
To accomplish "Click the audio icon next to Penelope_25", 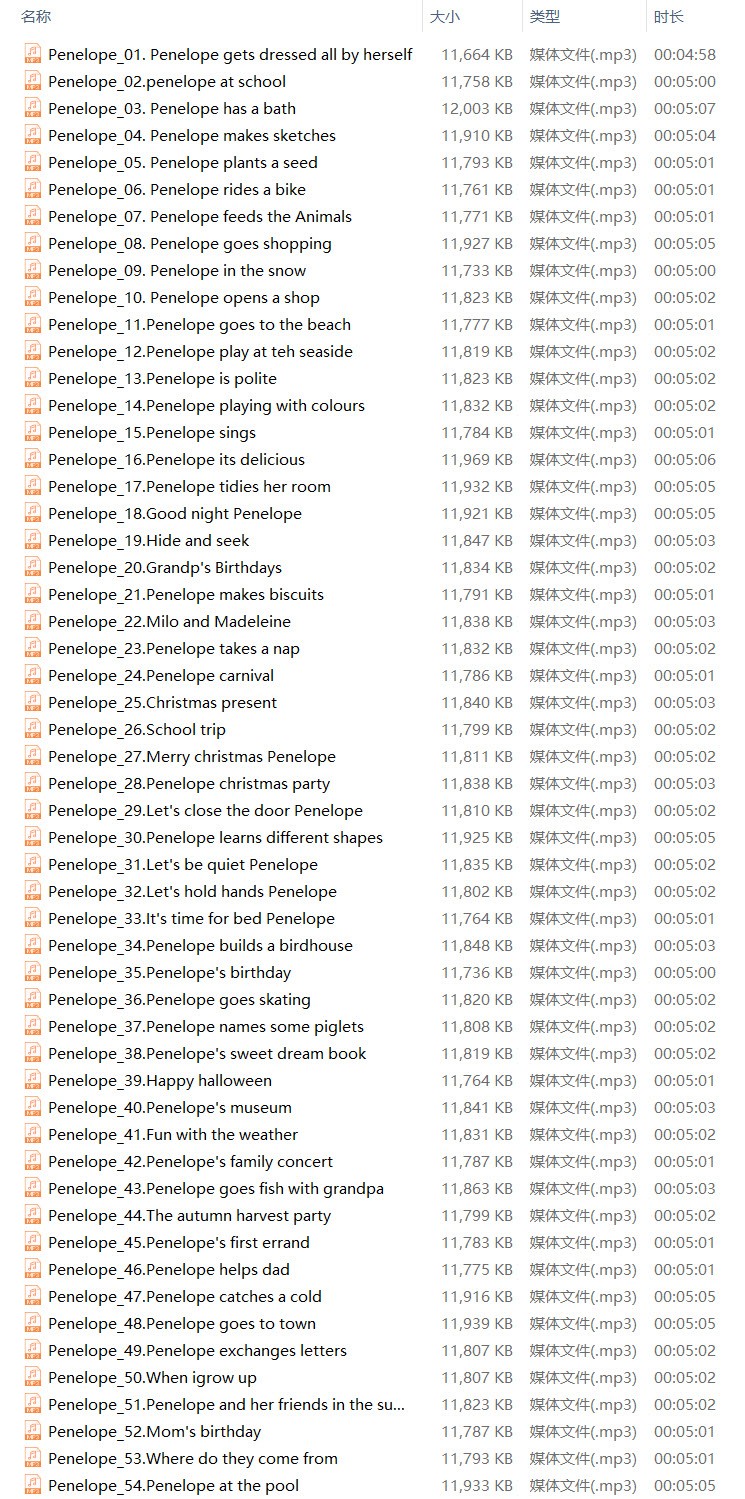I will click(33, 702).
